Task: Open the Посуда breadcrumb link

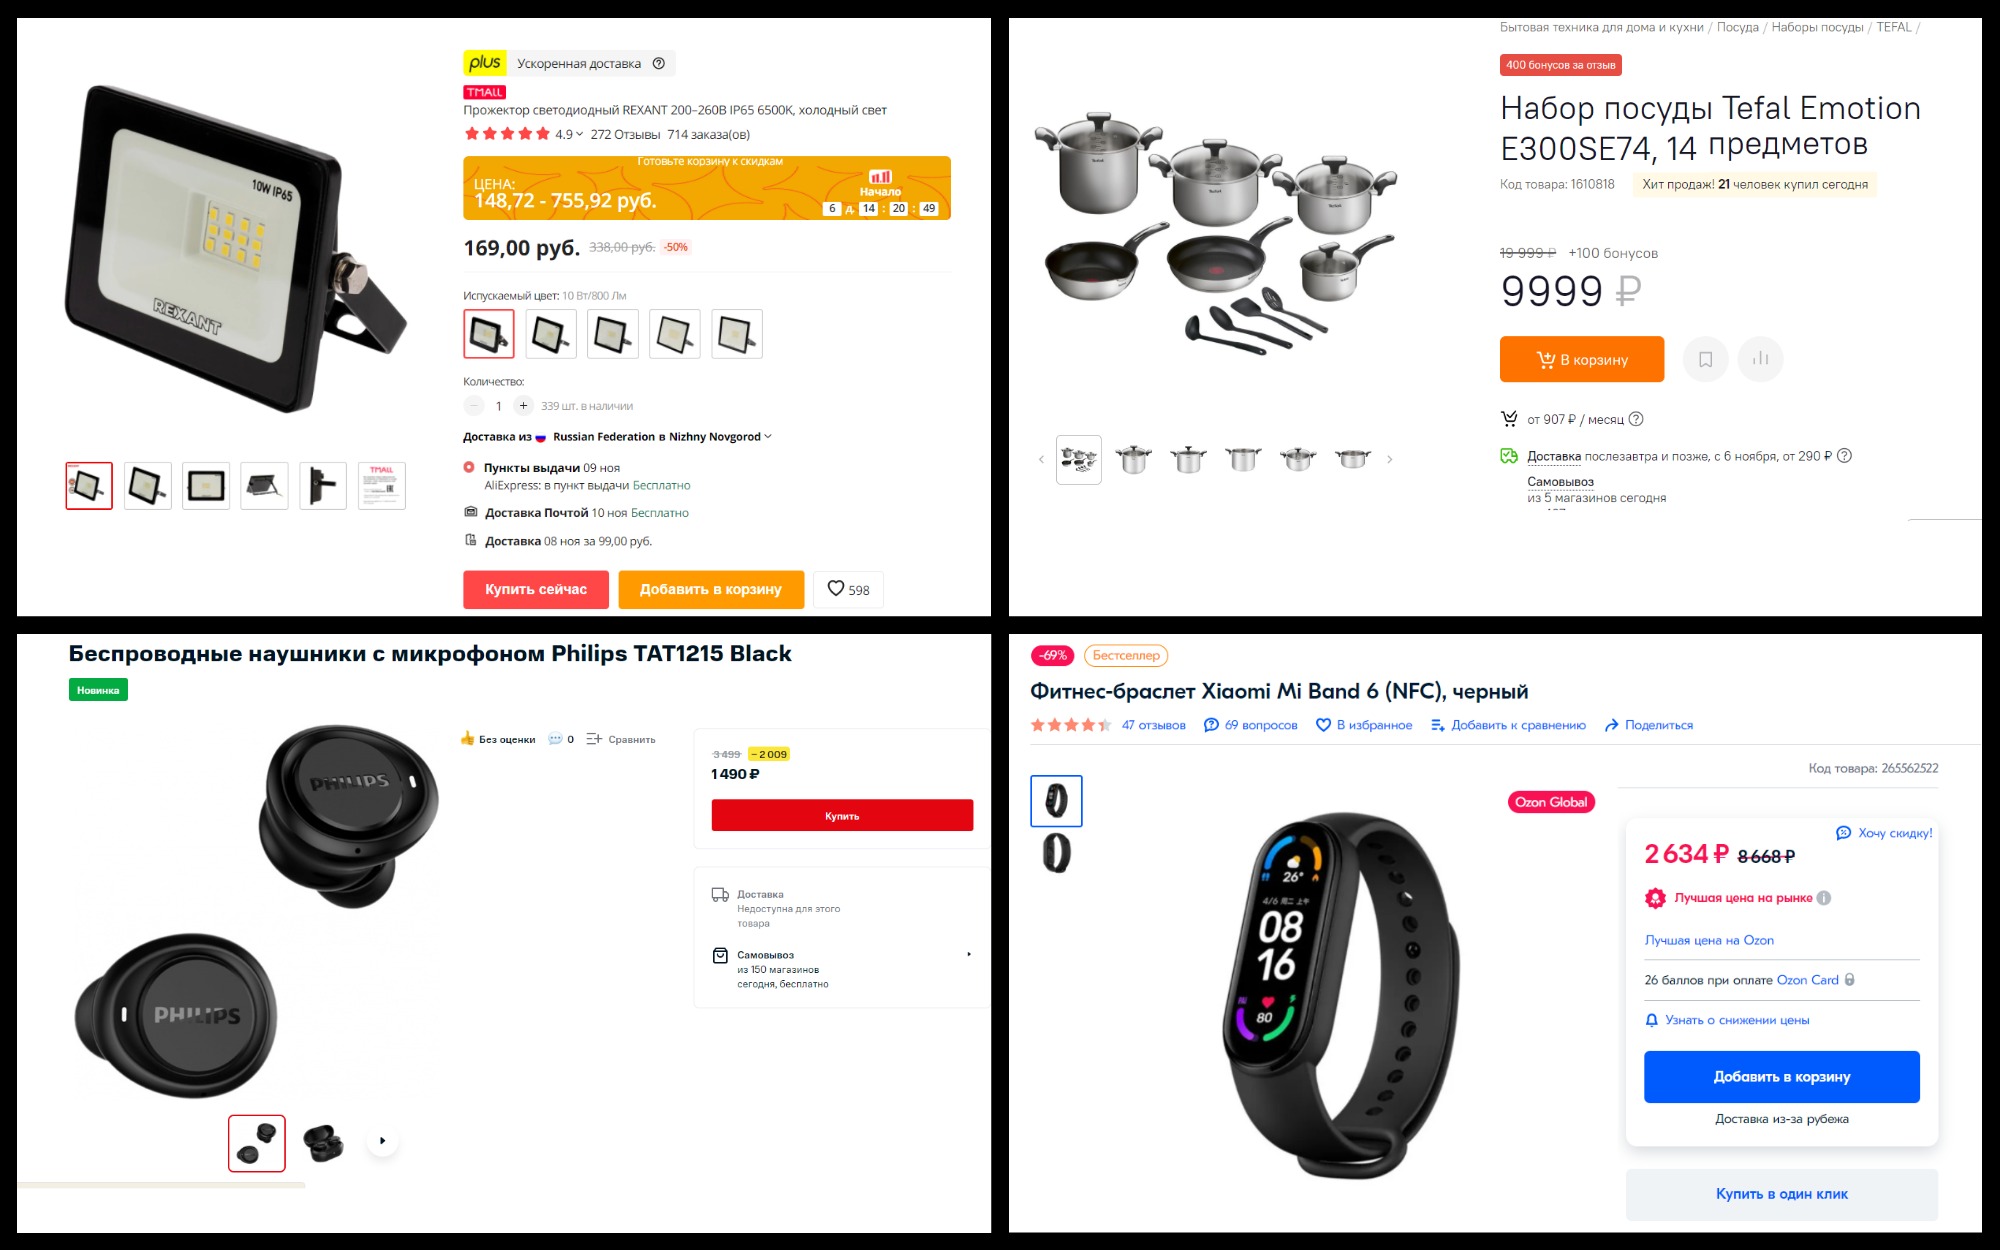Action: pos(1738,27)
